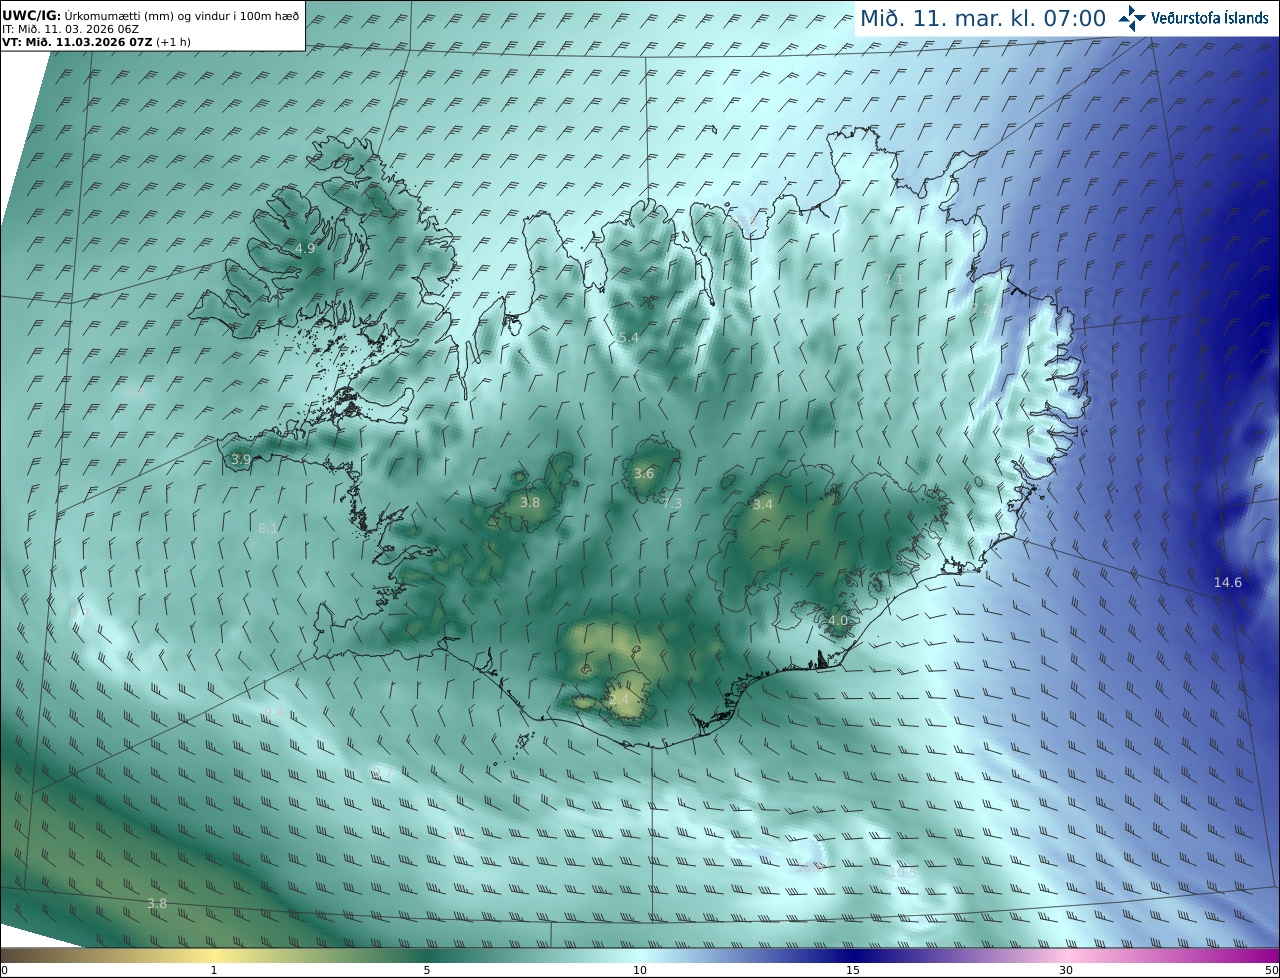Click the 7.1 value in northeast Iceland
The image size is (1280, 978).
coord(894,279)
